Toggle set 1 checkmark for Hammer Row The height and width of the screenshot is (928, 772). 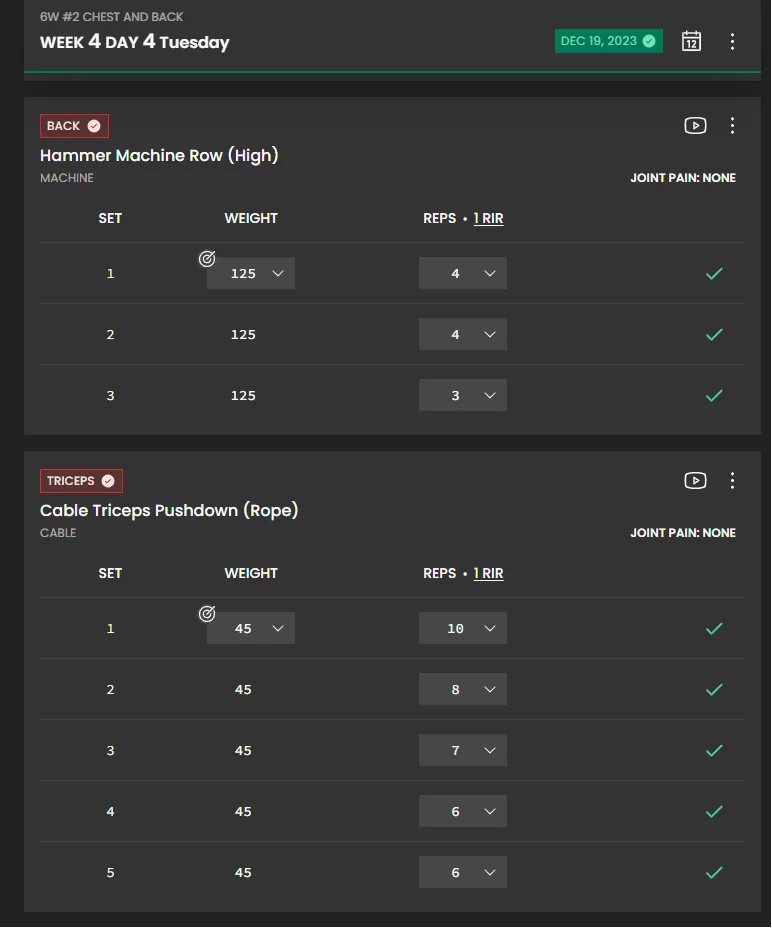point(714,273)
